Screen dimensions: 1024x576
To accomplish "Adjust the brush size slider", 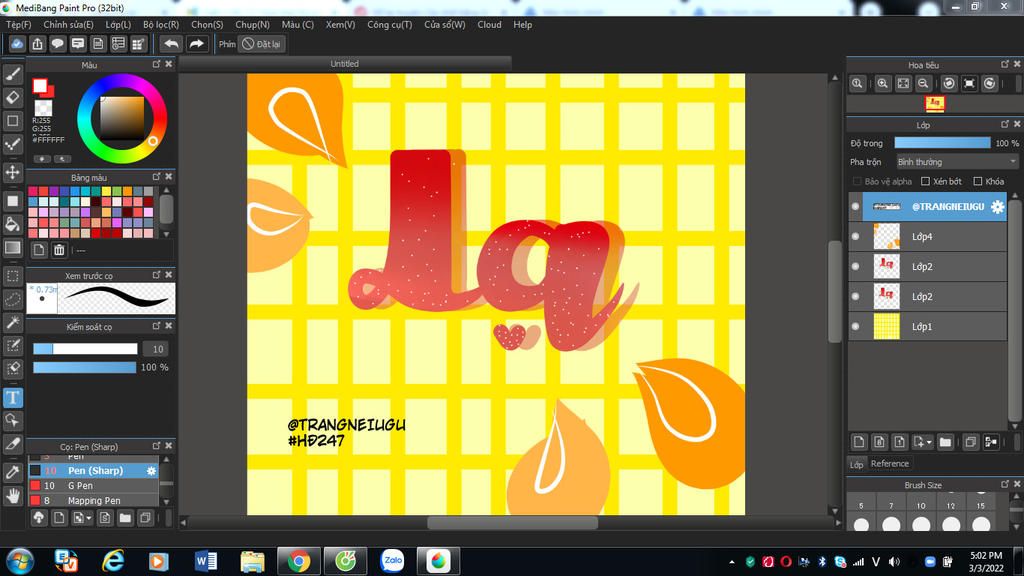I will [86, 349].
